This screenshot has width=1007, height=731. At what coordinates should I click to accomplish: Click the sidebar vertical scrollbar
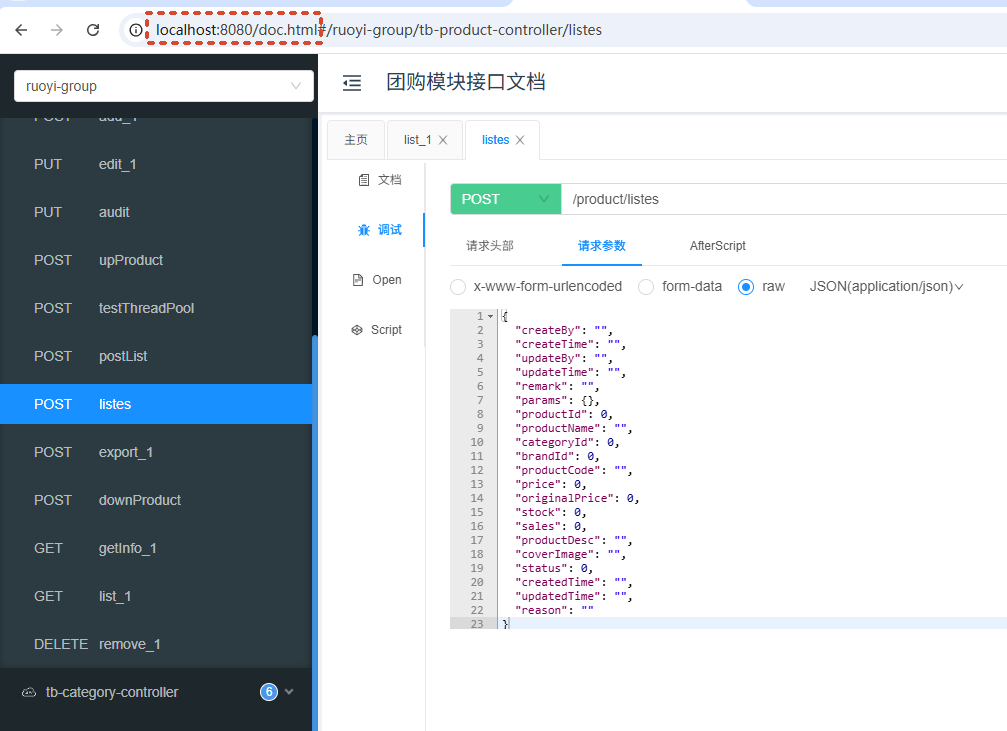(x=315, y=533)
